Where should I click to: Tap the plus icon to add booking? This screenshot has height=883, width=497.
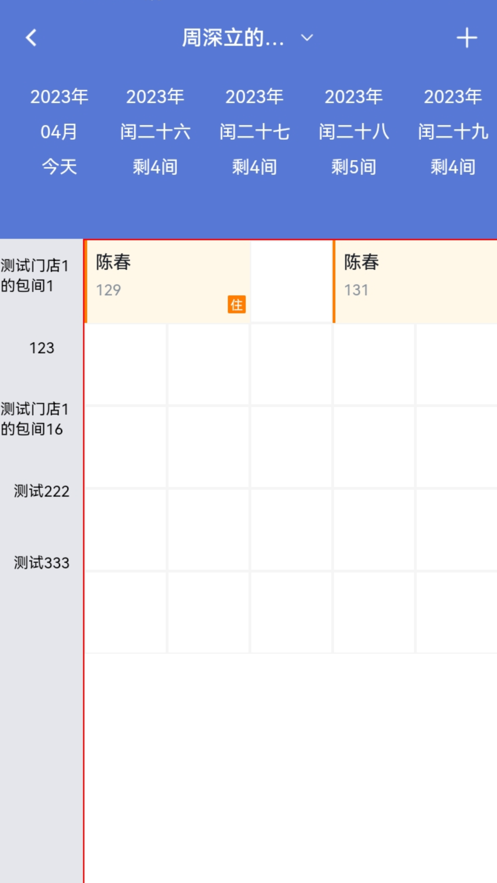[467, 38]
